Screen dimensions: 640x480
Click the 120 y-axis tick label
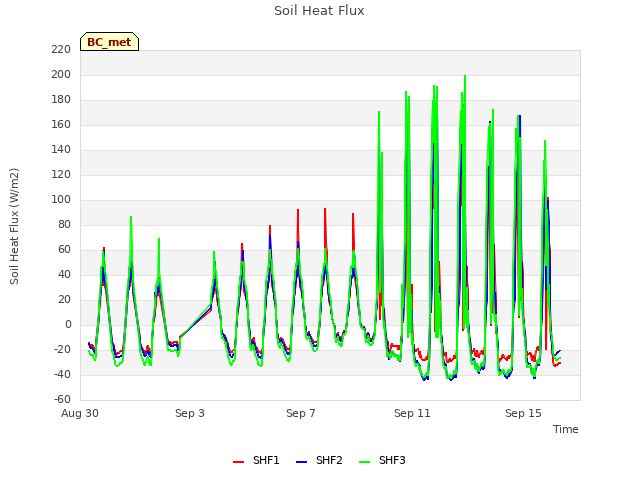click(x=61, y=174)
